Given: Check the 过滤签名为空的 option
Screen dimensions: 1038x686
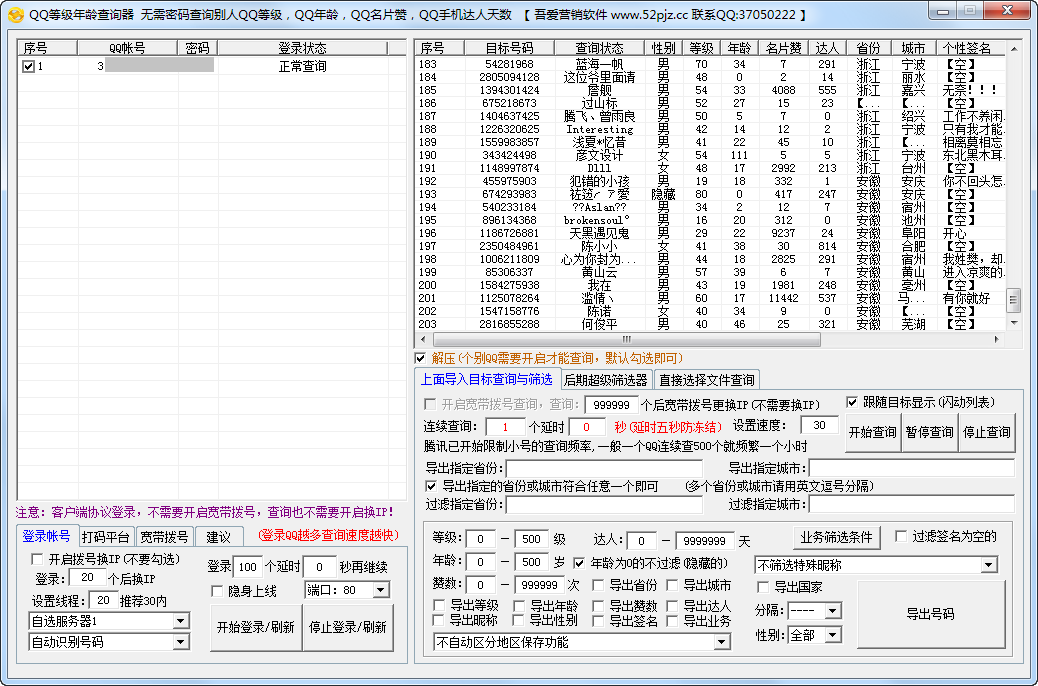Looking at the screenshot, I should [900, 537].
